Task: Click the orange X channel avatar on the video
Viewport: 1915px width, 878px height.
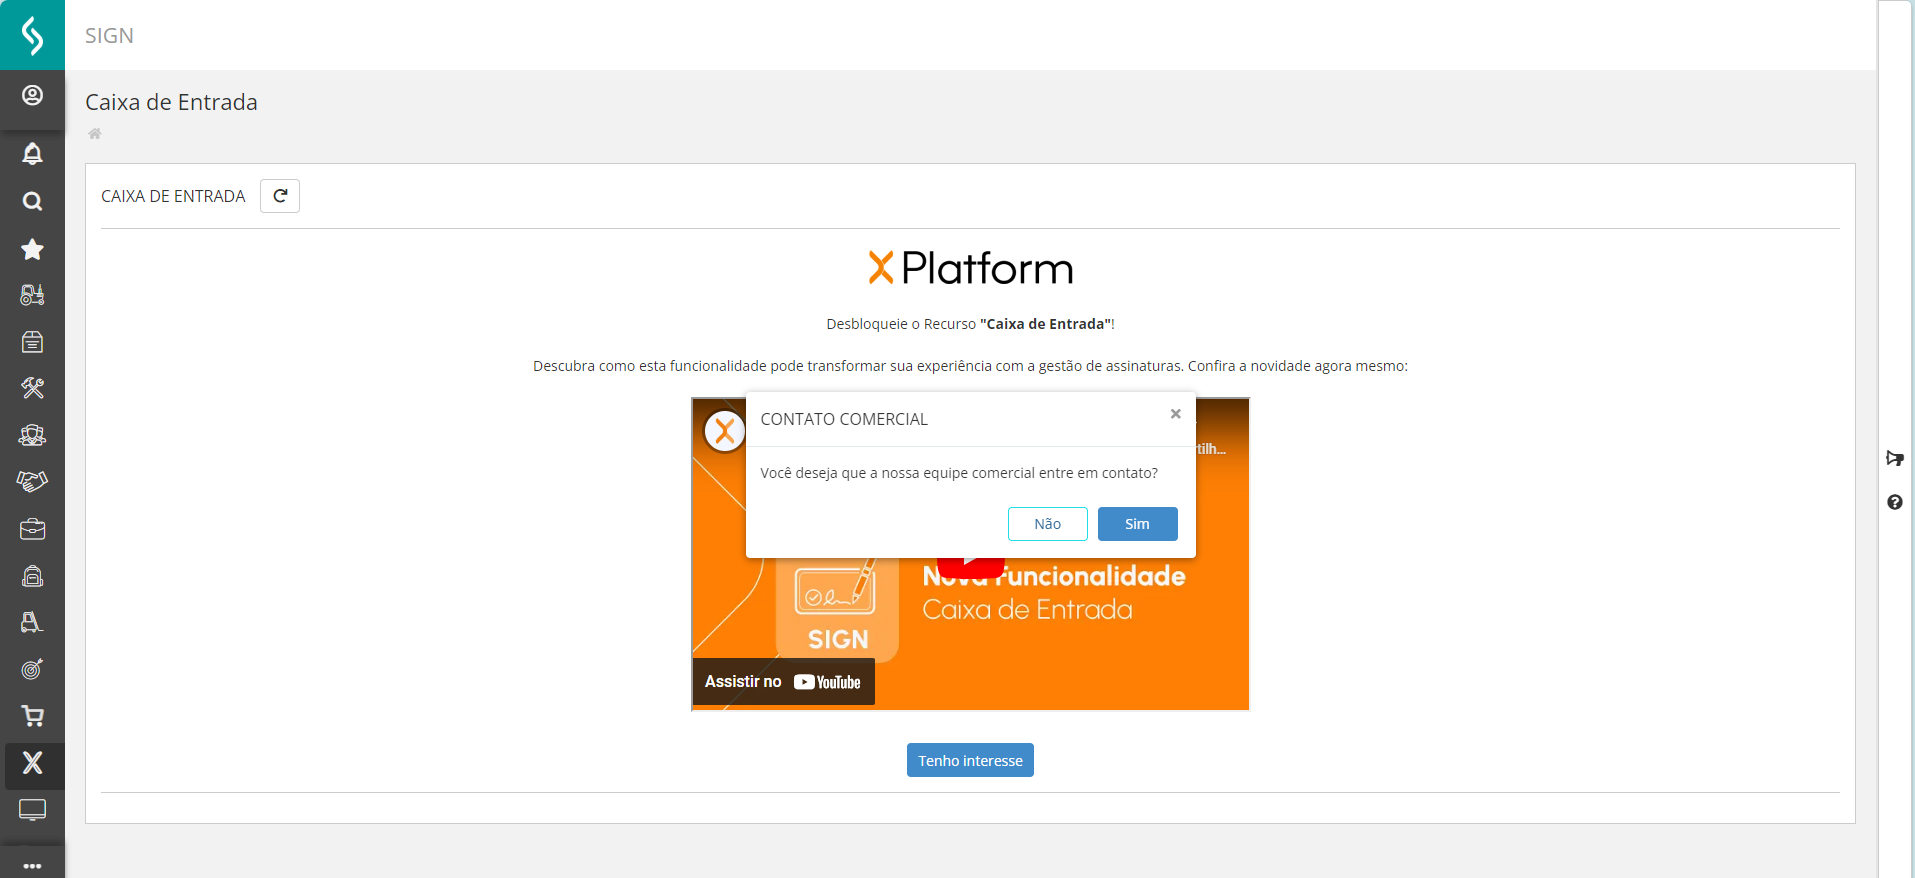Action: click(724, 432)
